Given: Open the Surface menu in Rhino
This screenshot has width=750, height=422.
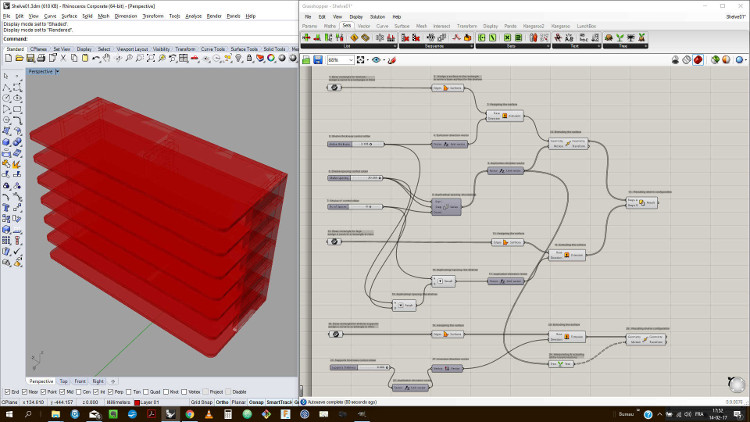Looking at the screenshot, I should [69, 16].
